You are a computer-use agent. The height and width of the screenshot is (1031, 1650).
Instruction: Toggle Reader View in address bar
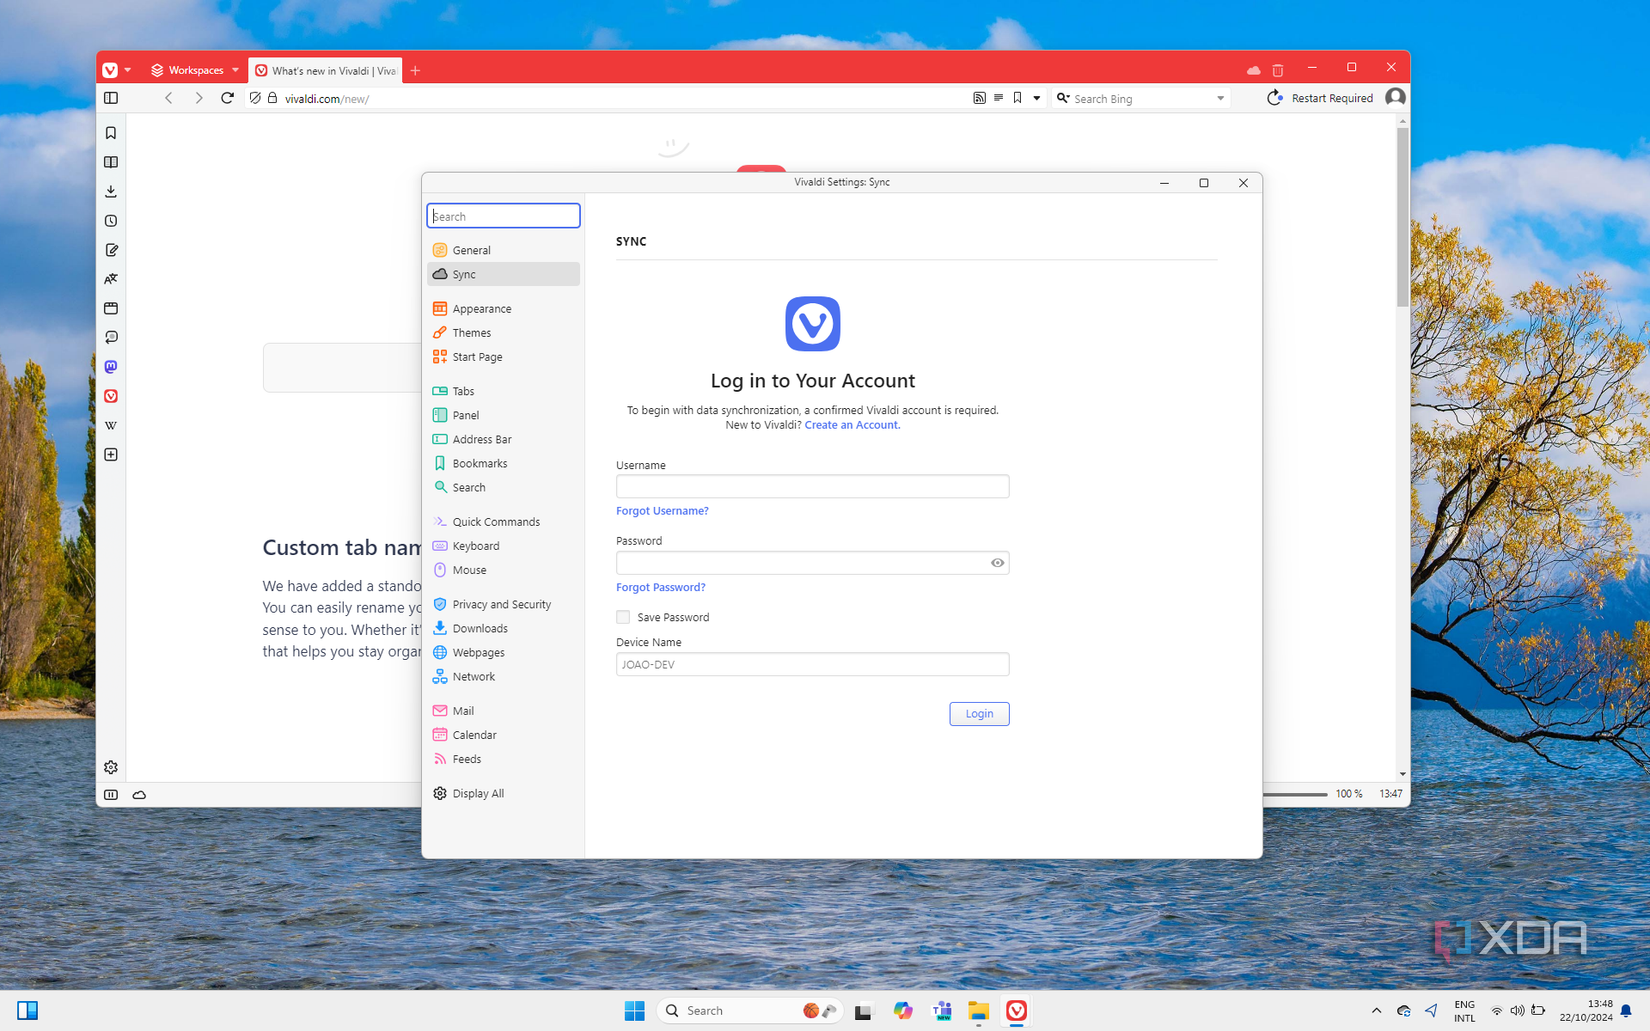998,98
